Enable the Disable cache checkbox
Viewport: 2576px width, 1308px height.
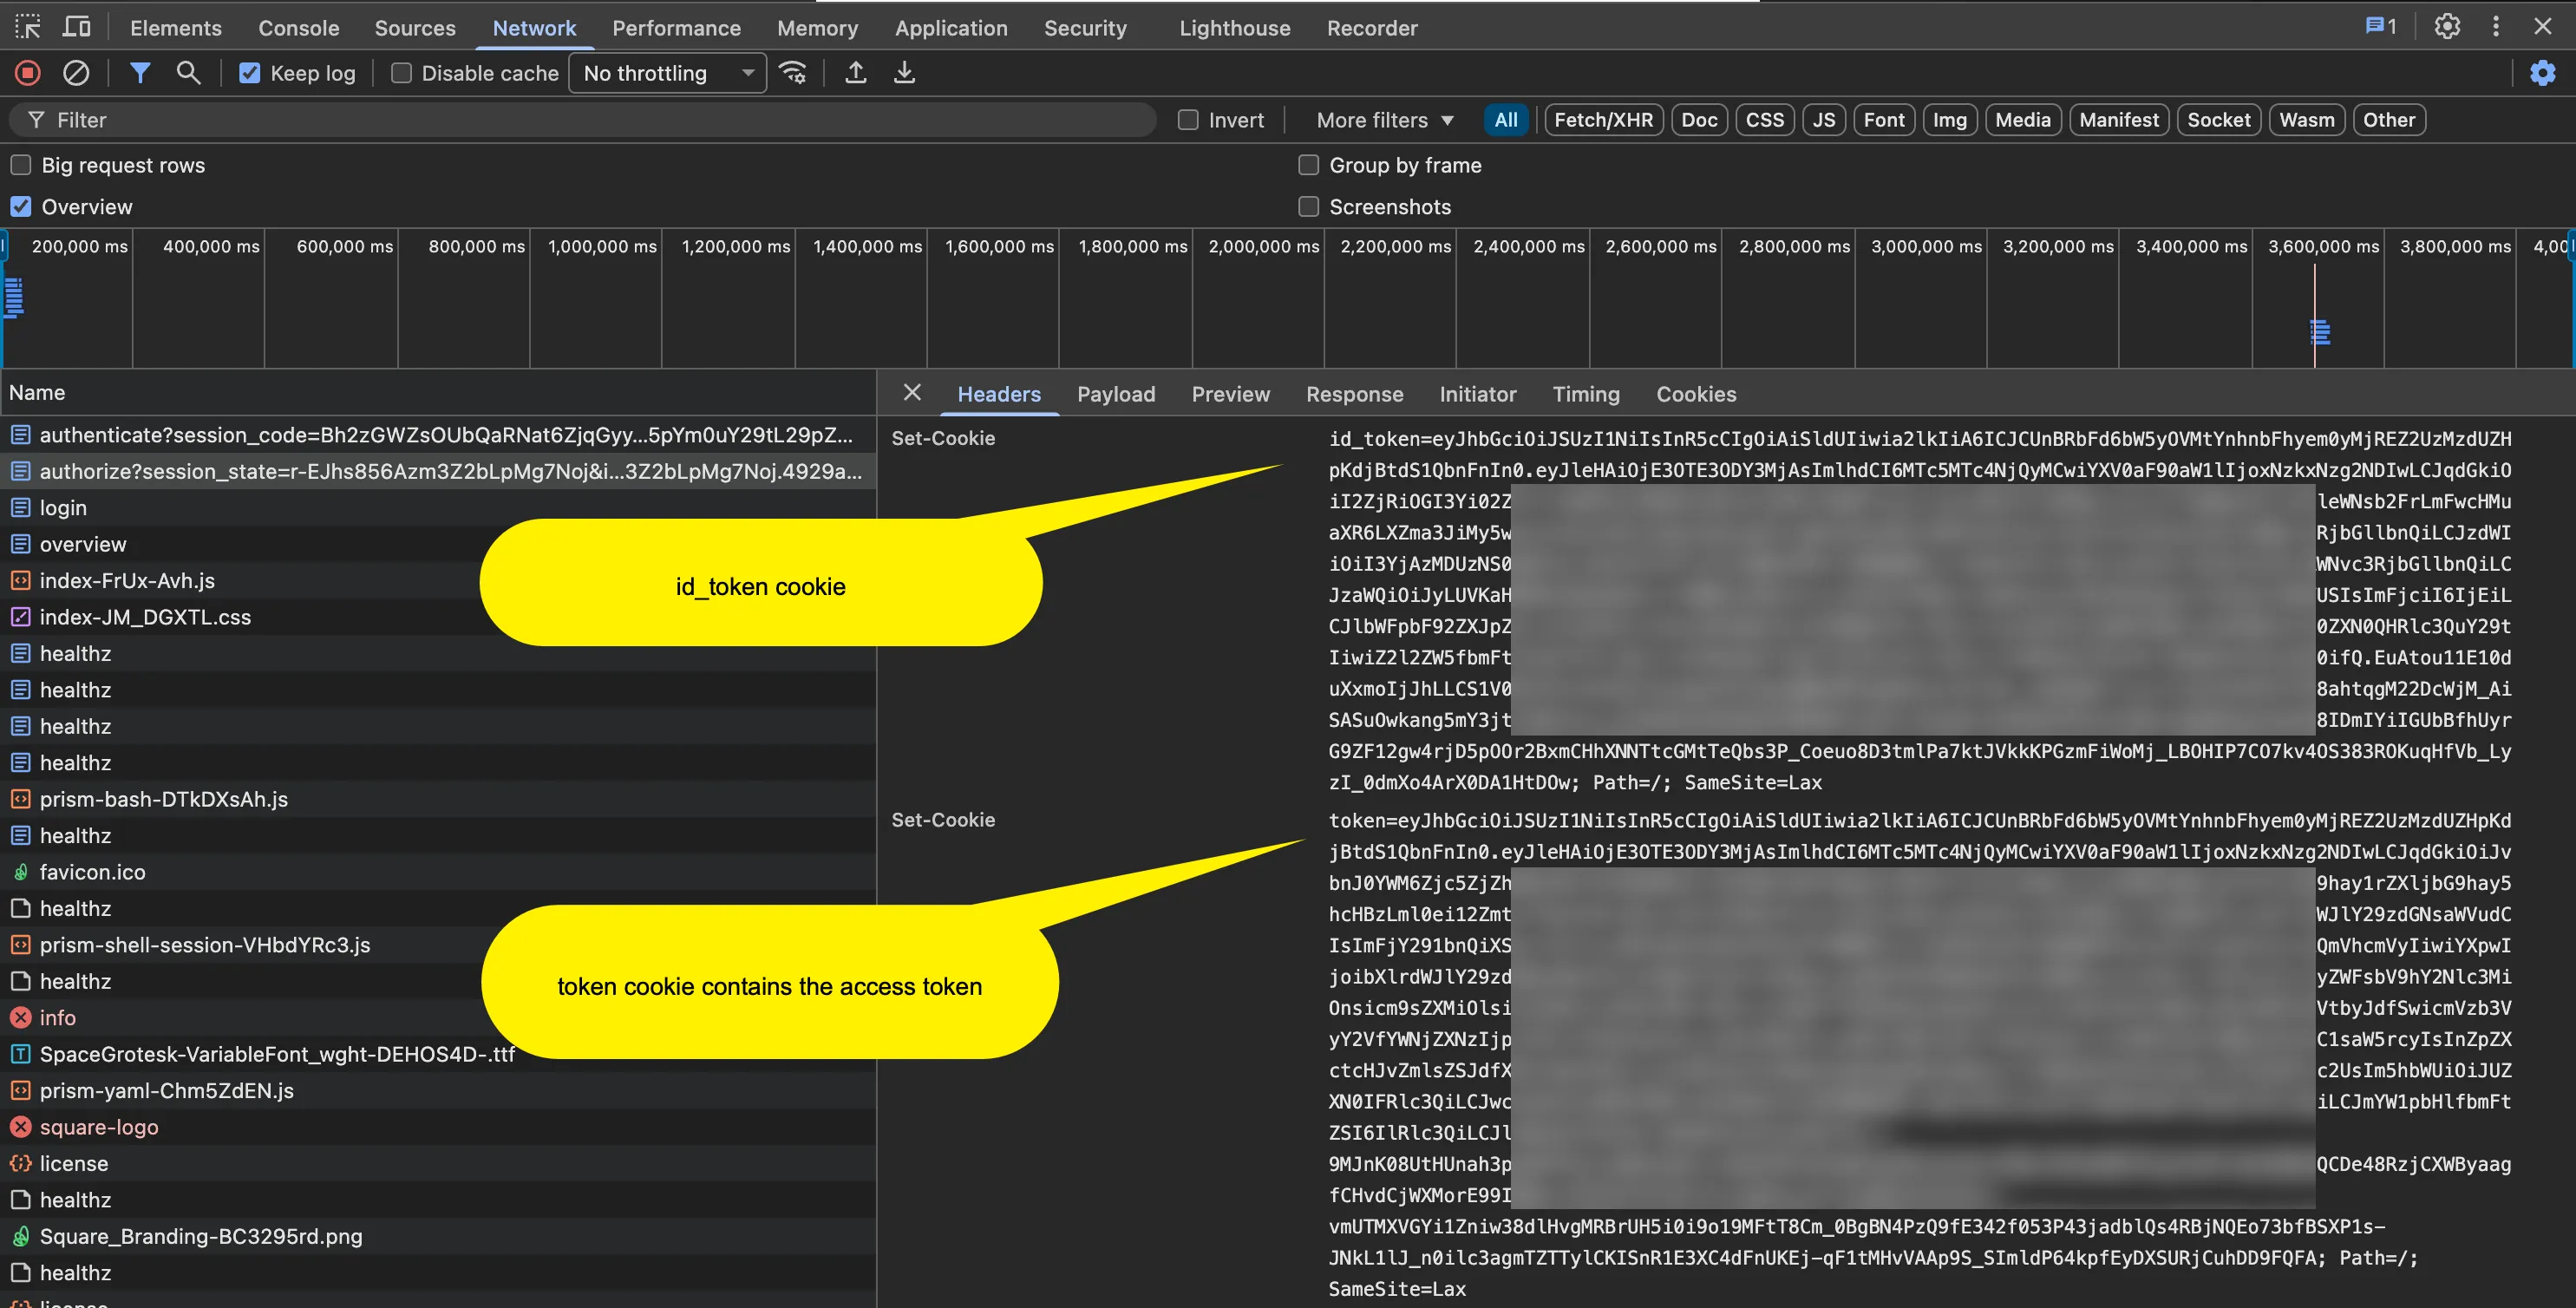pyautogui.click(x=401, y=73)
